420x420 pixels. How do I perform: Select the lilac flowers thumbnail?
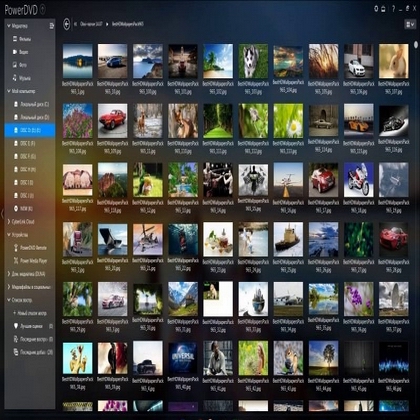pyautogui.click(x=78, y=121)
